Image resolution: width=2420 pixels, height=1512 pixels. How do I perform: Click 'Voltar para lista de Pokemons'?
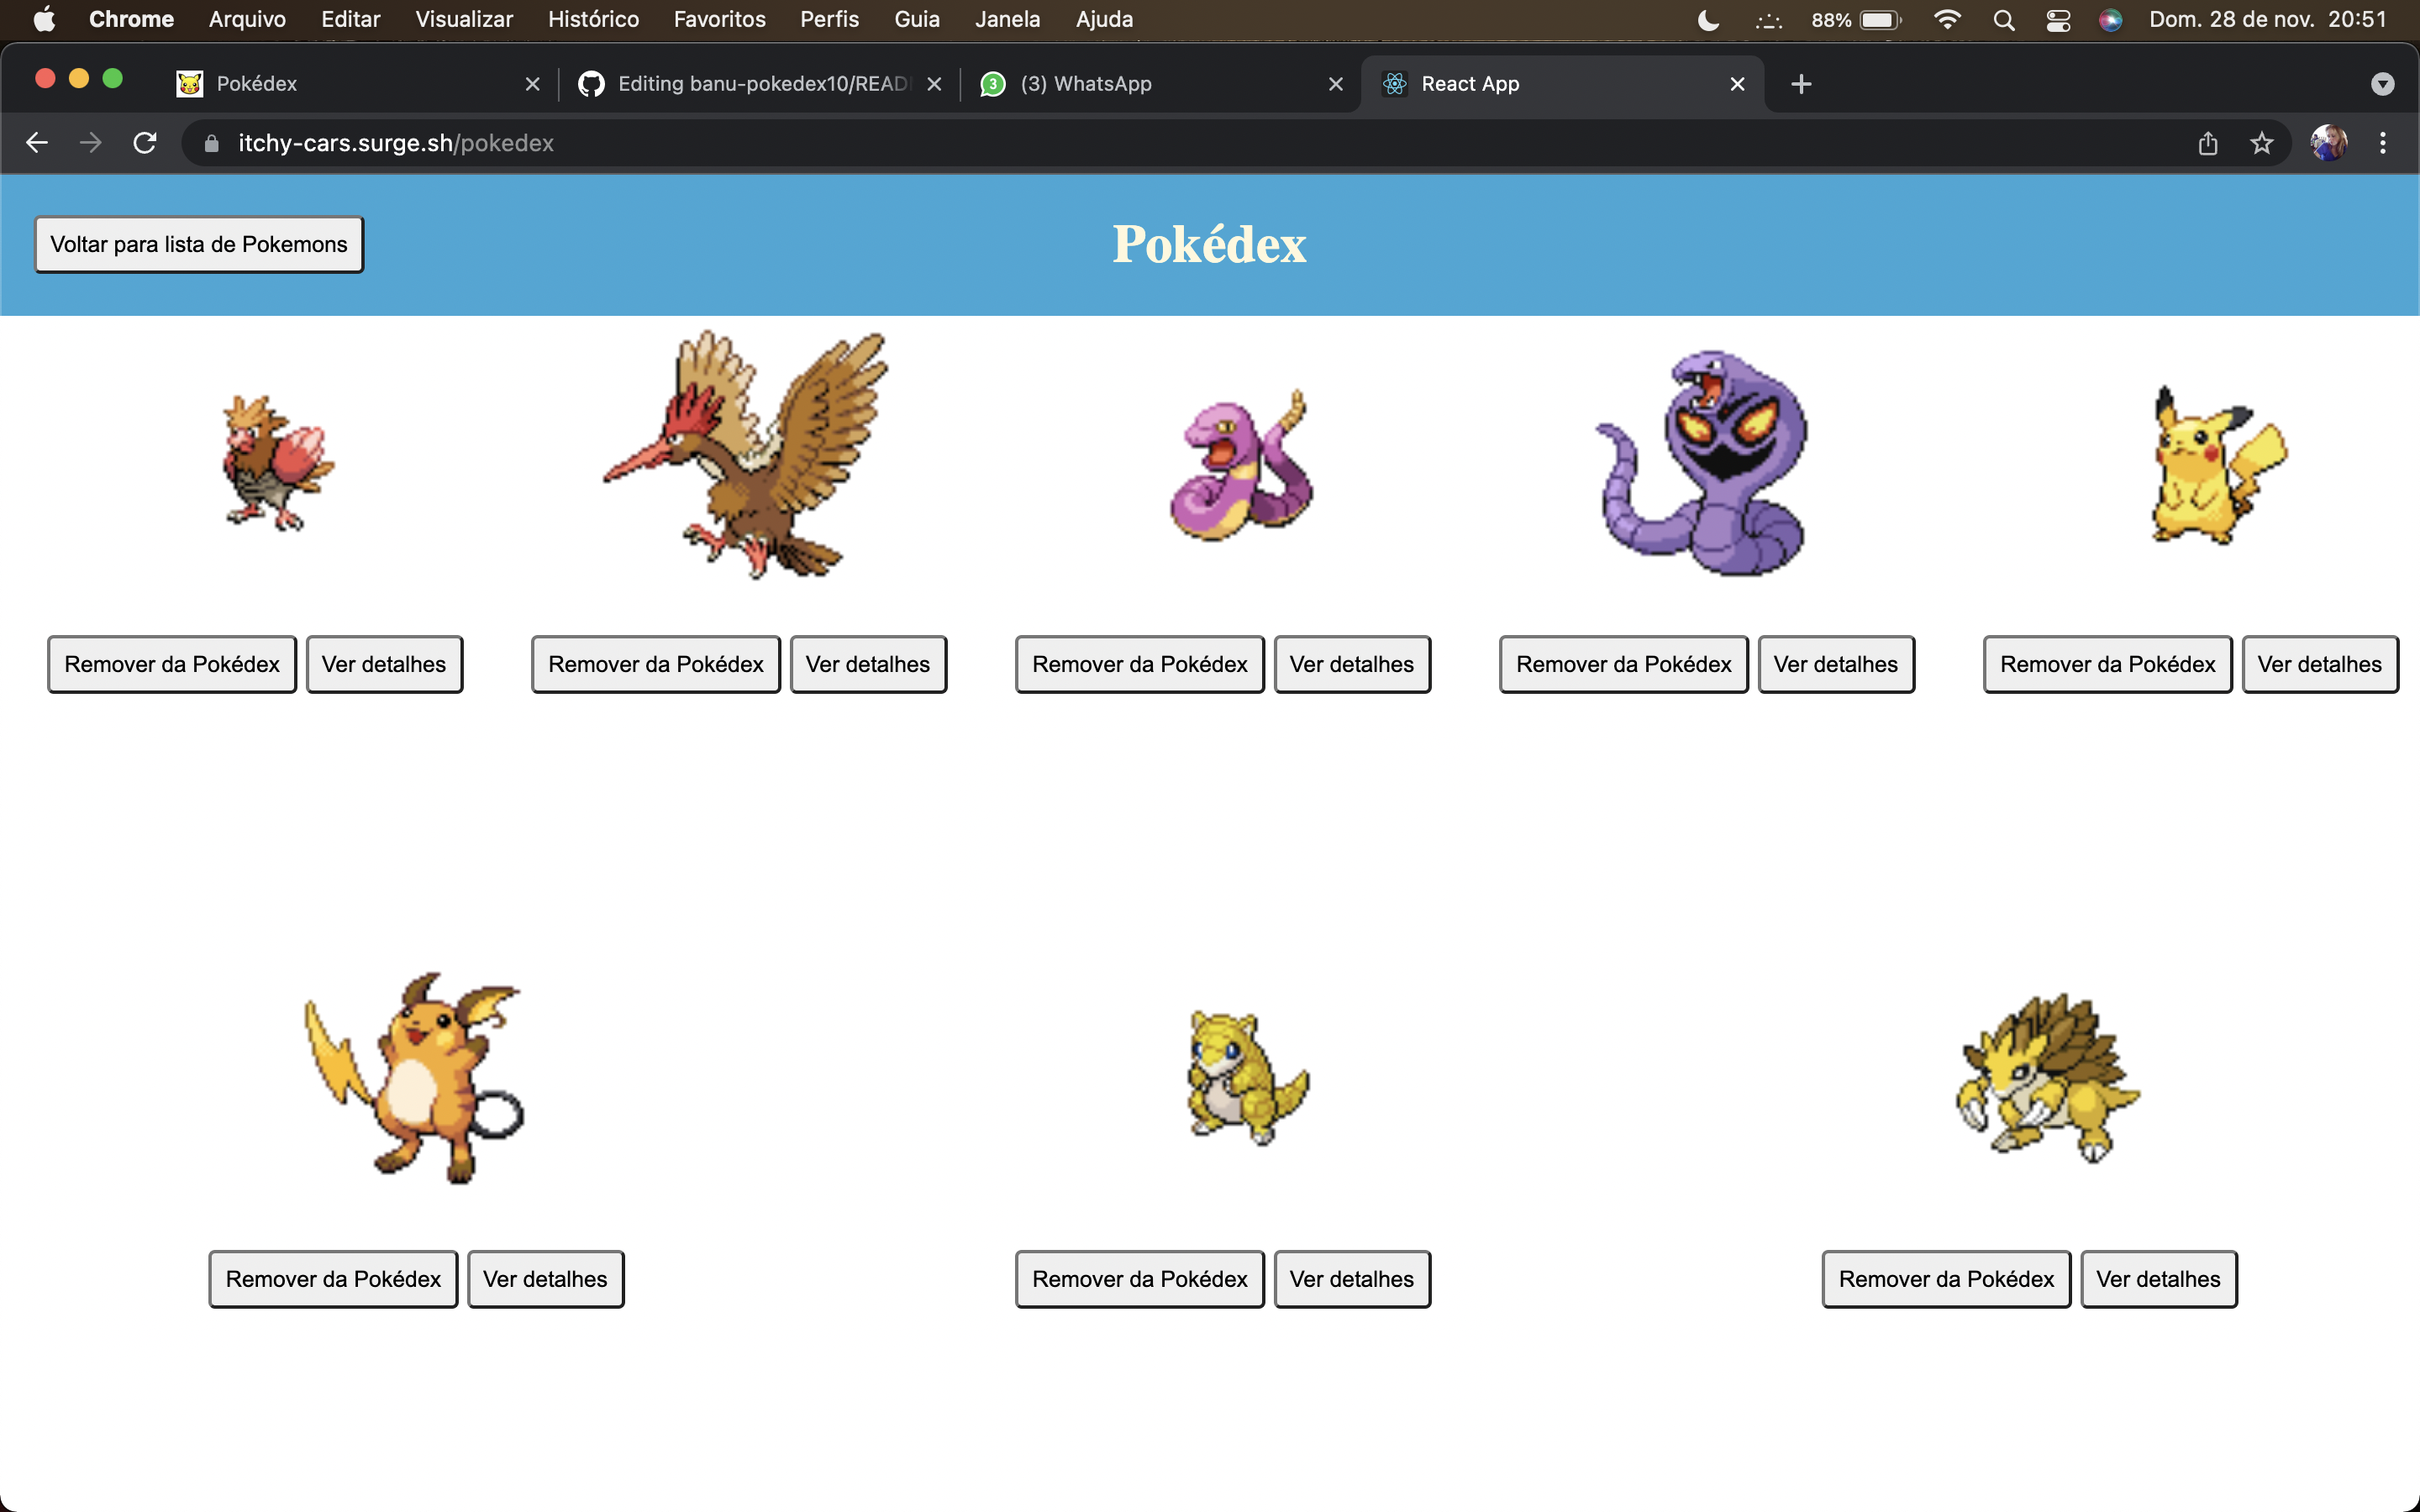(198, 244)
